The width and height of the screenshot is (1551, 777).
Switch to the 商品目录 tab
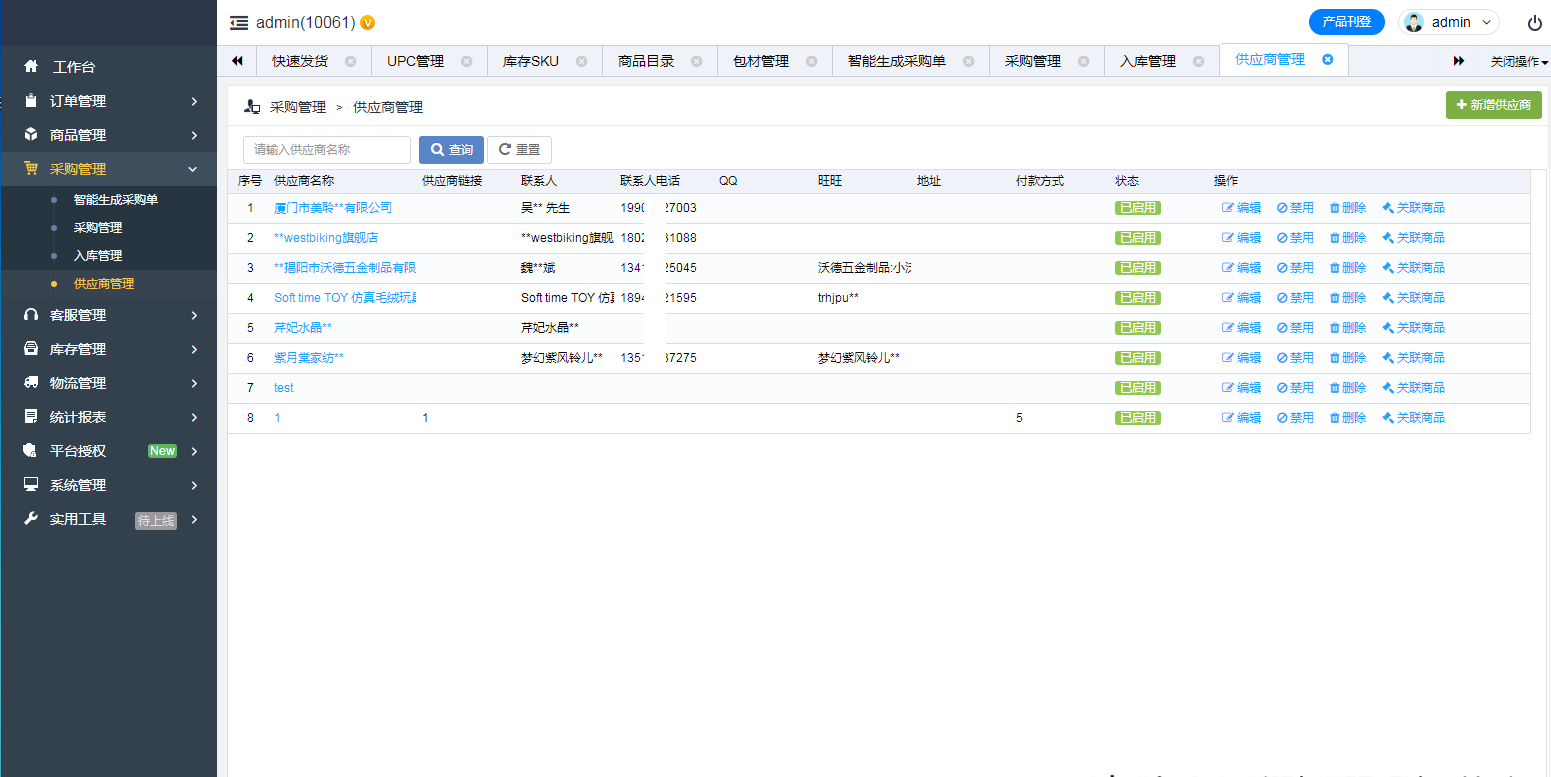(x=646, y=61)
